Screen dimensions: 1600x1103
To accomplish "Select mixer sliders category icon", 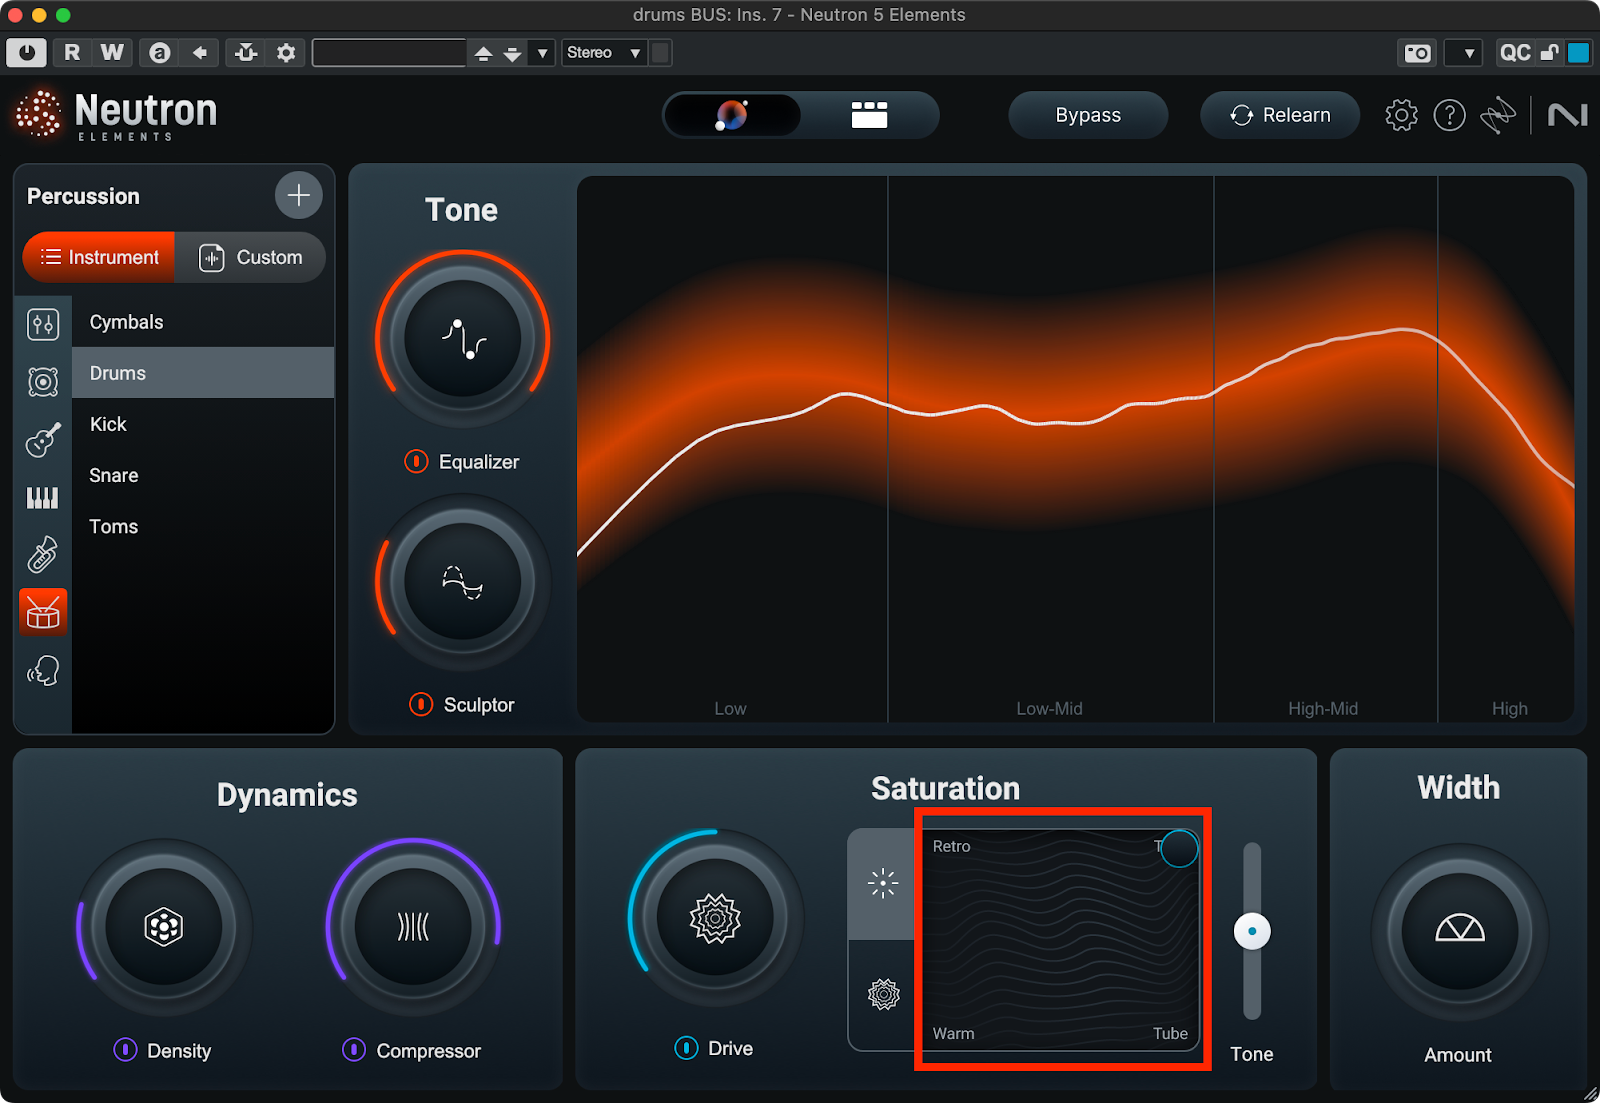I will [x=43, y=324].
